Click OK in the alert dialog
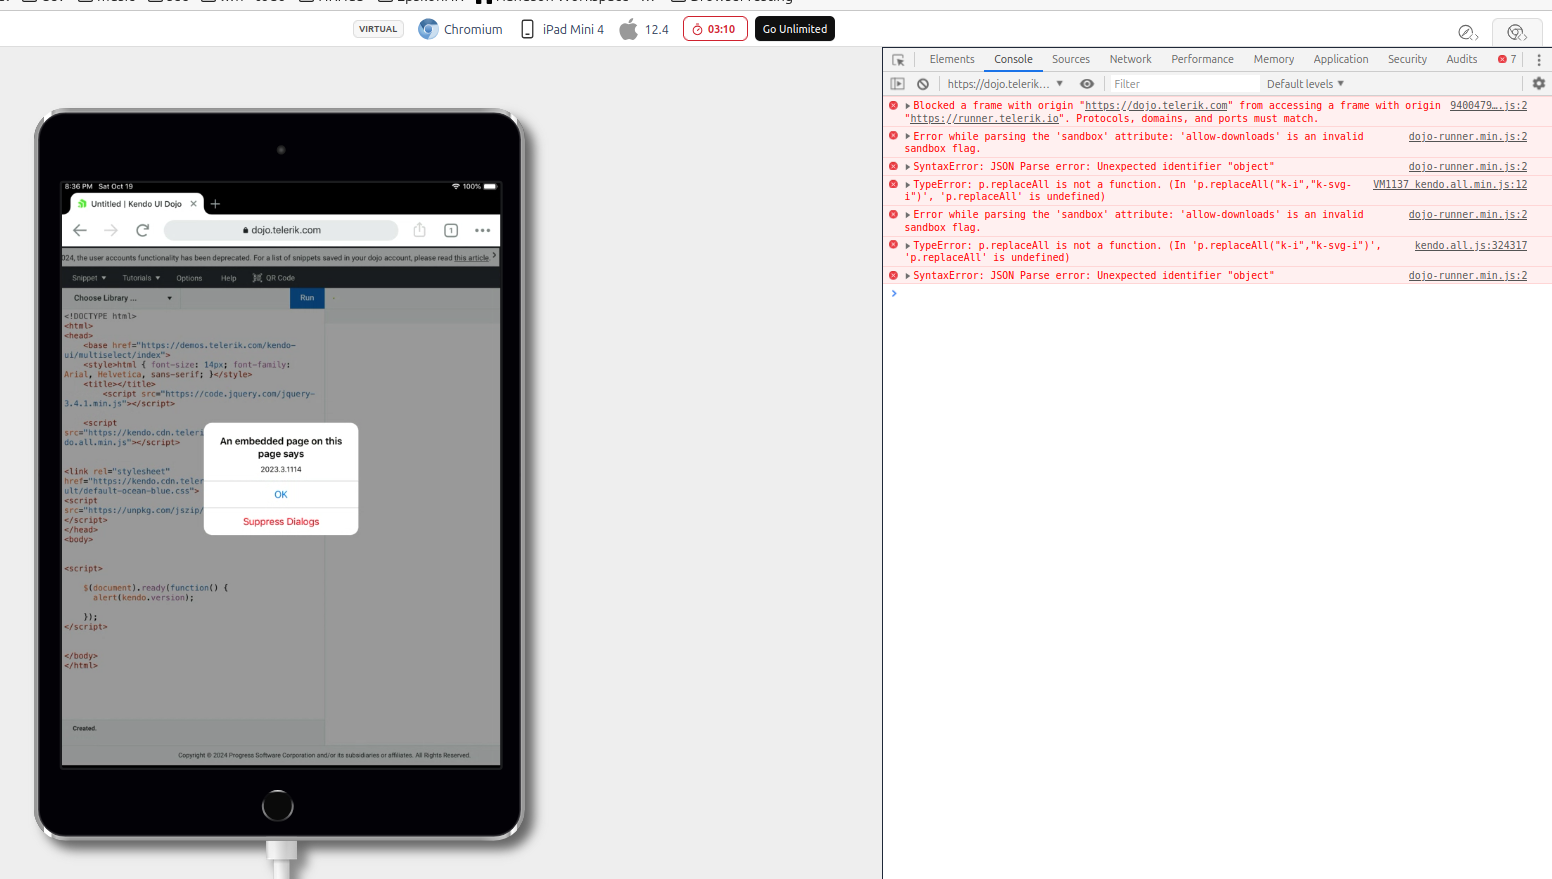Screen dimensions: 1552x879 (281, 495)
